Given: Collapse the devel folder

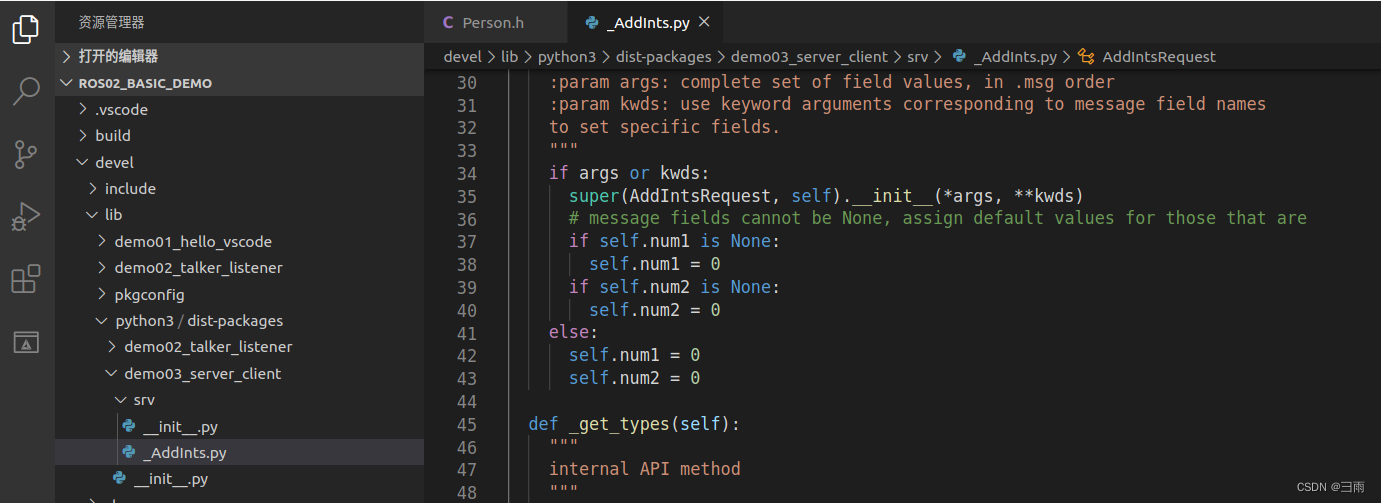Looking at the screenshot, I should point(239,162).
